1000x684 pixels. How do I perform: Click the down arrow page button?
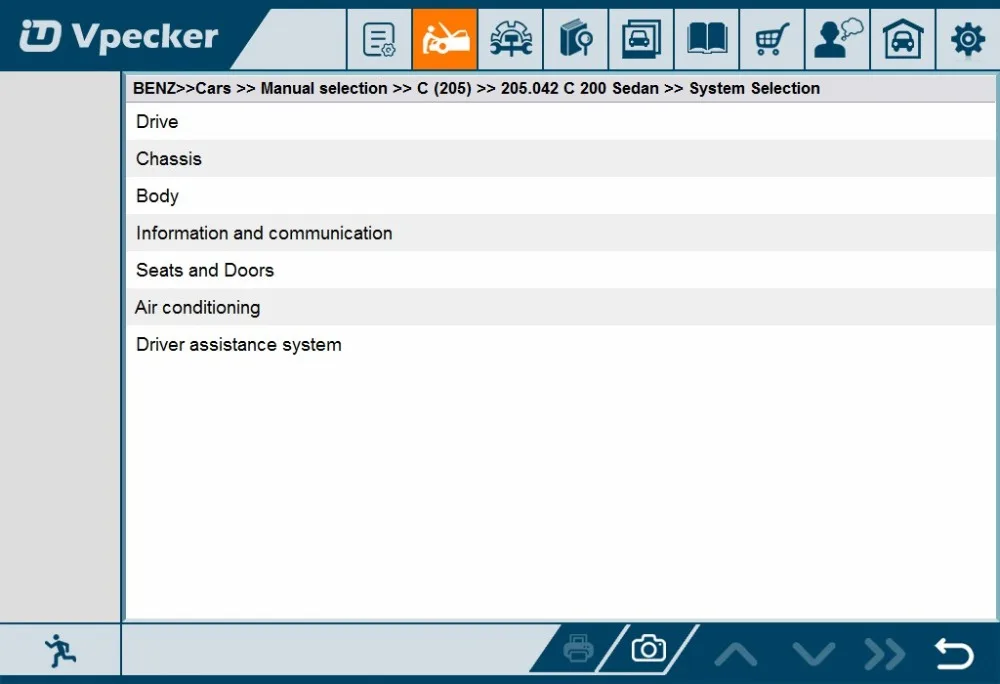[813, 654]
